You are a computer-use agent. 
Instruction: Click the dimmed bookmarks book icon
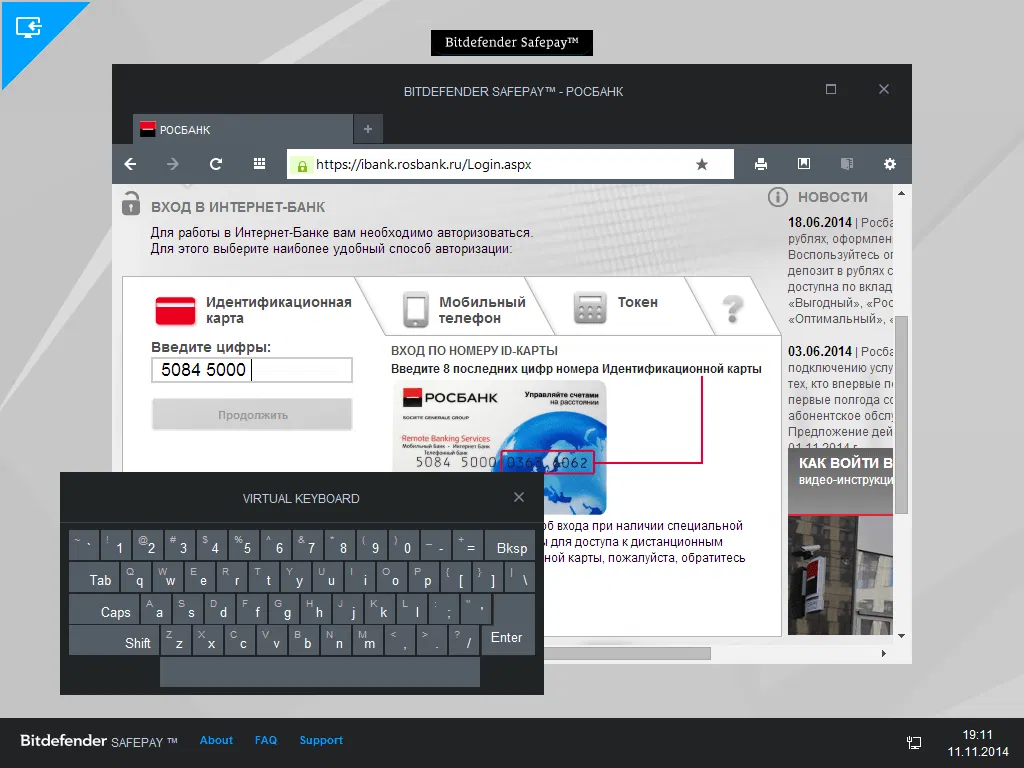847,163
